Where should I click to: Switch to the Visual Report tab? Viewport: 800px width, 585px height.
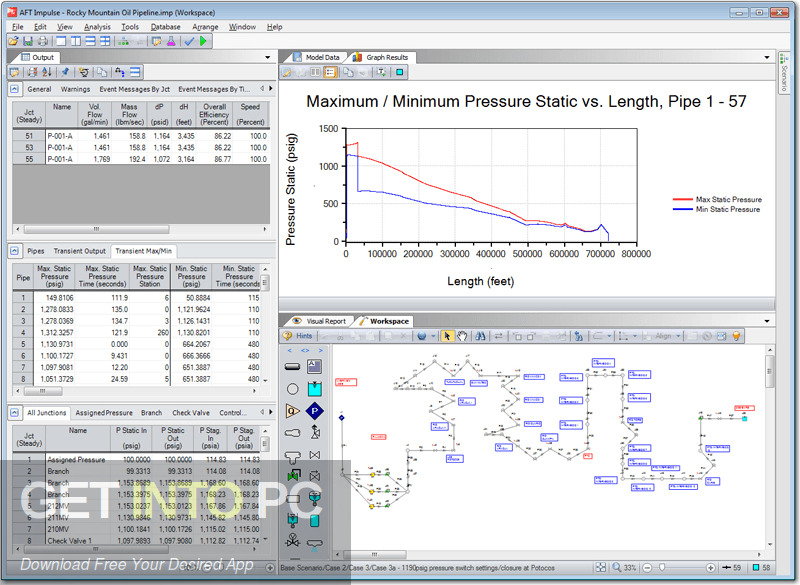pos(320,321)
